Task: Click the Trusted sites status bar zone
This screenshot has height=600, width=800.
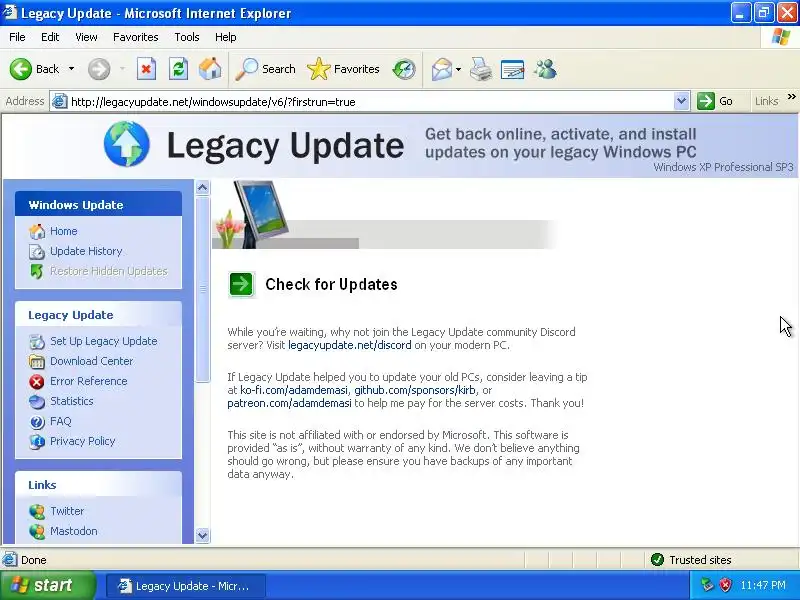Action: click(x=691, y=560)
